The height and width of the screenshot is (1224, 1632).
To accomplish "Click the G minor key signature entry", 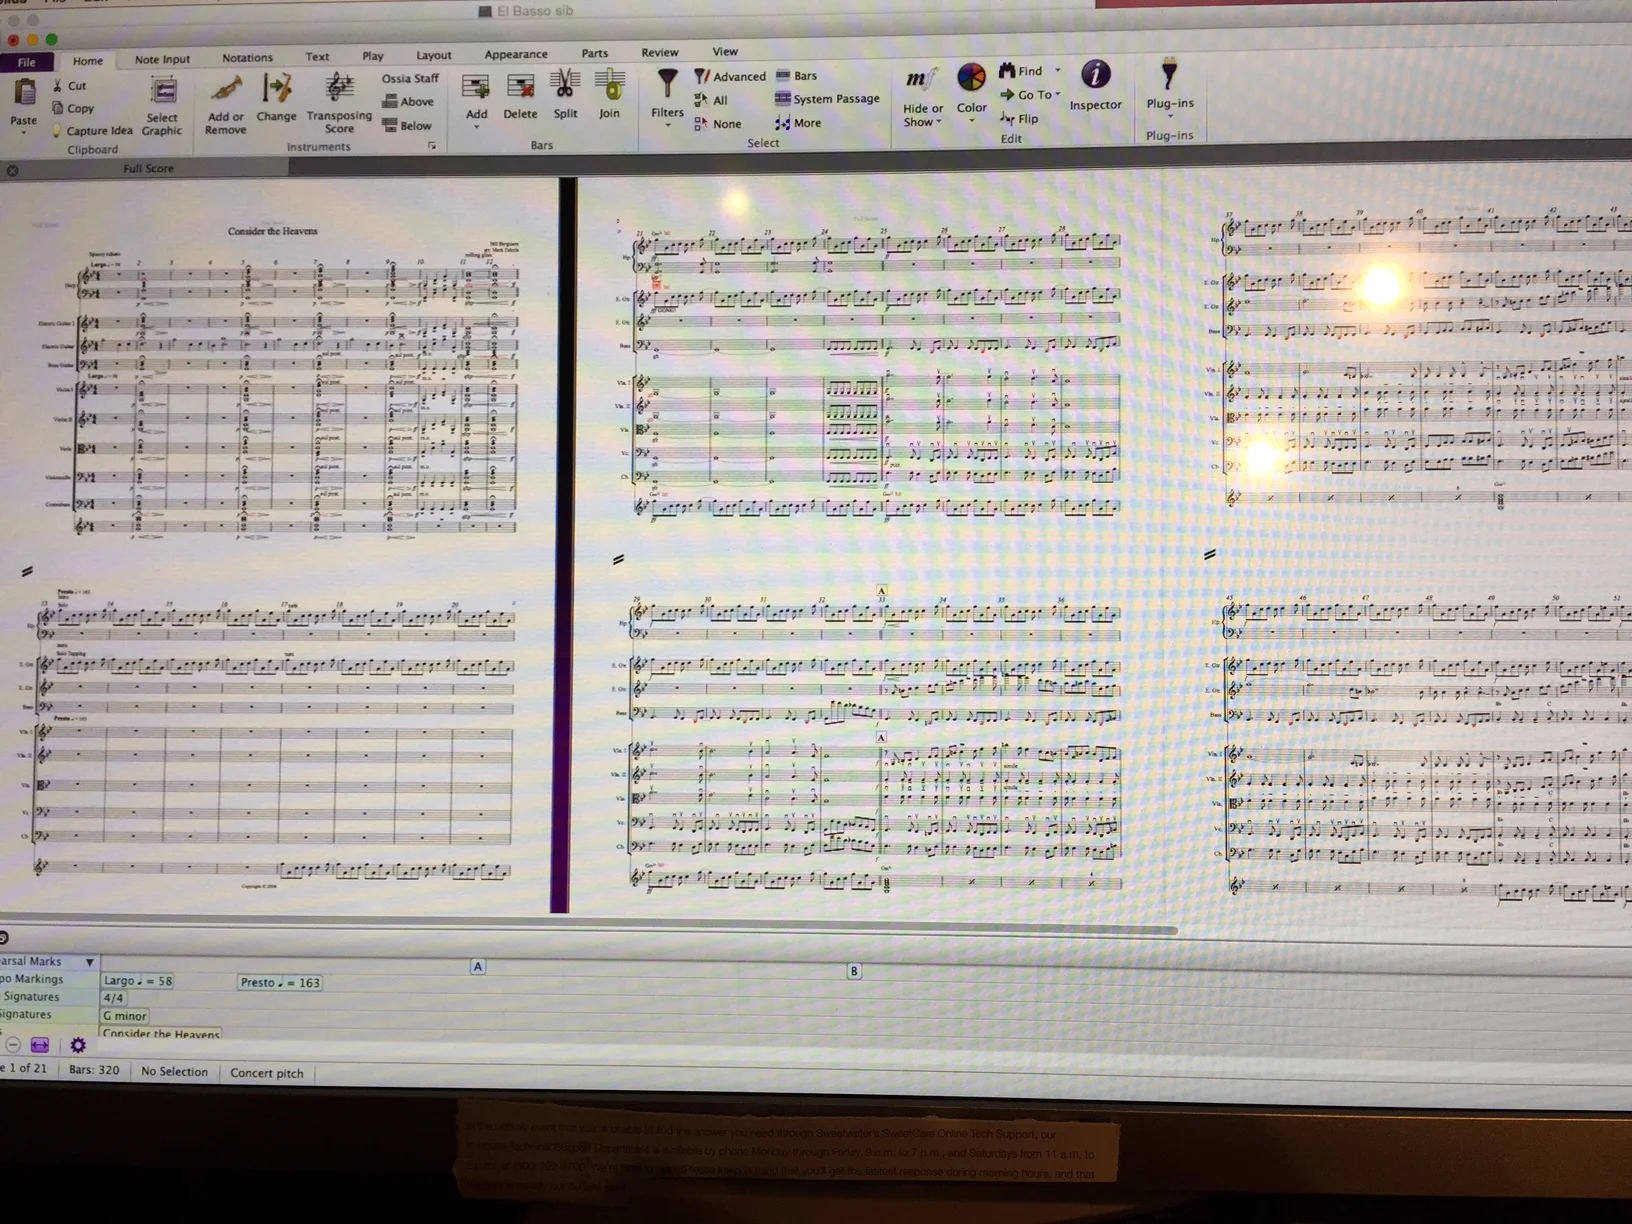I will tap(124, 1015).
